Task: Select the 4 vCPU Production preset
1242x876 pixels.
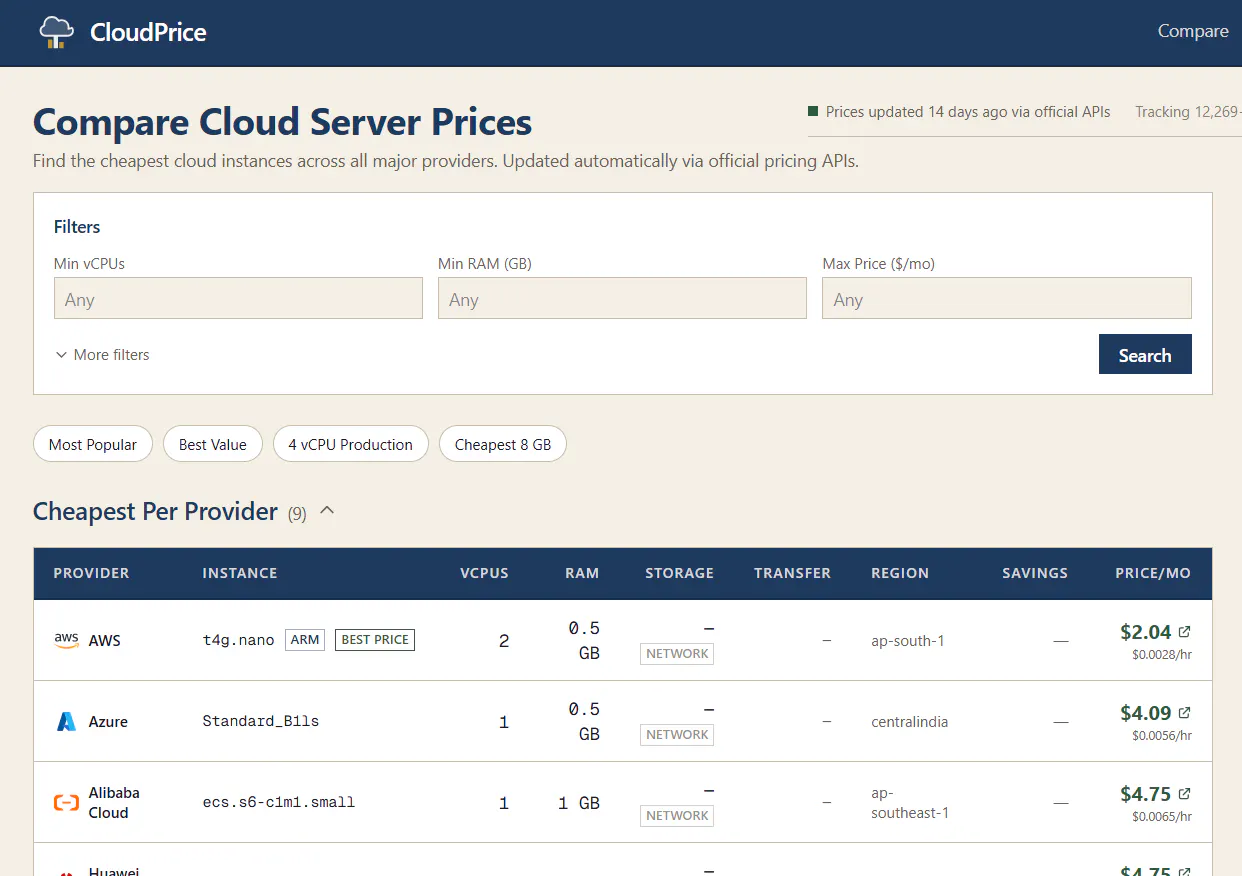Action: (x=351, y=444)
